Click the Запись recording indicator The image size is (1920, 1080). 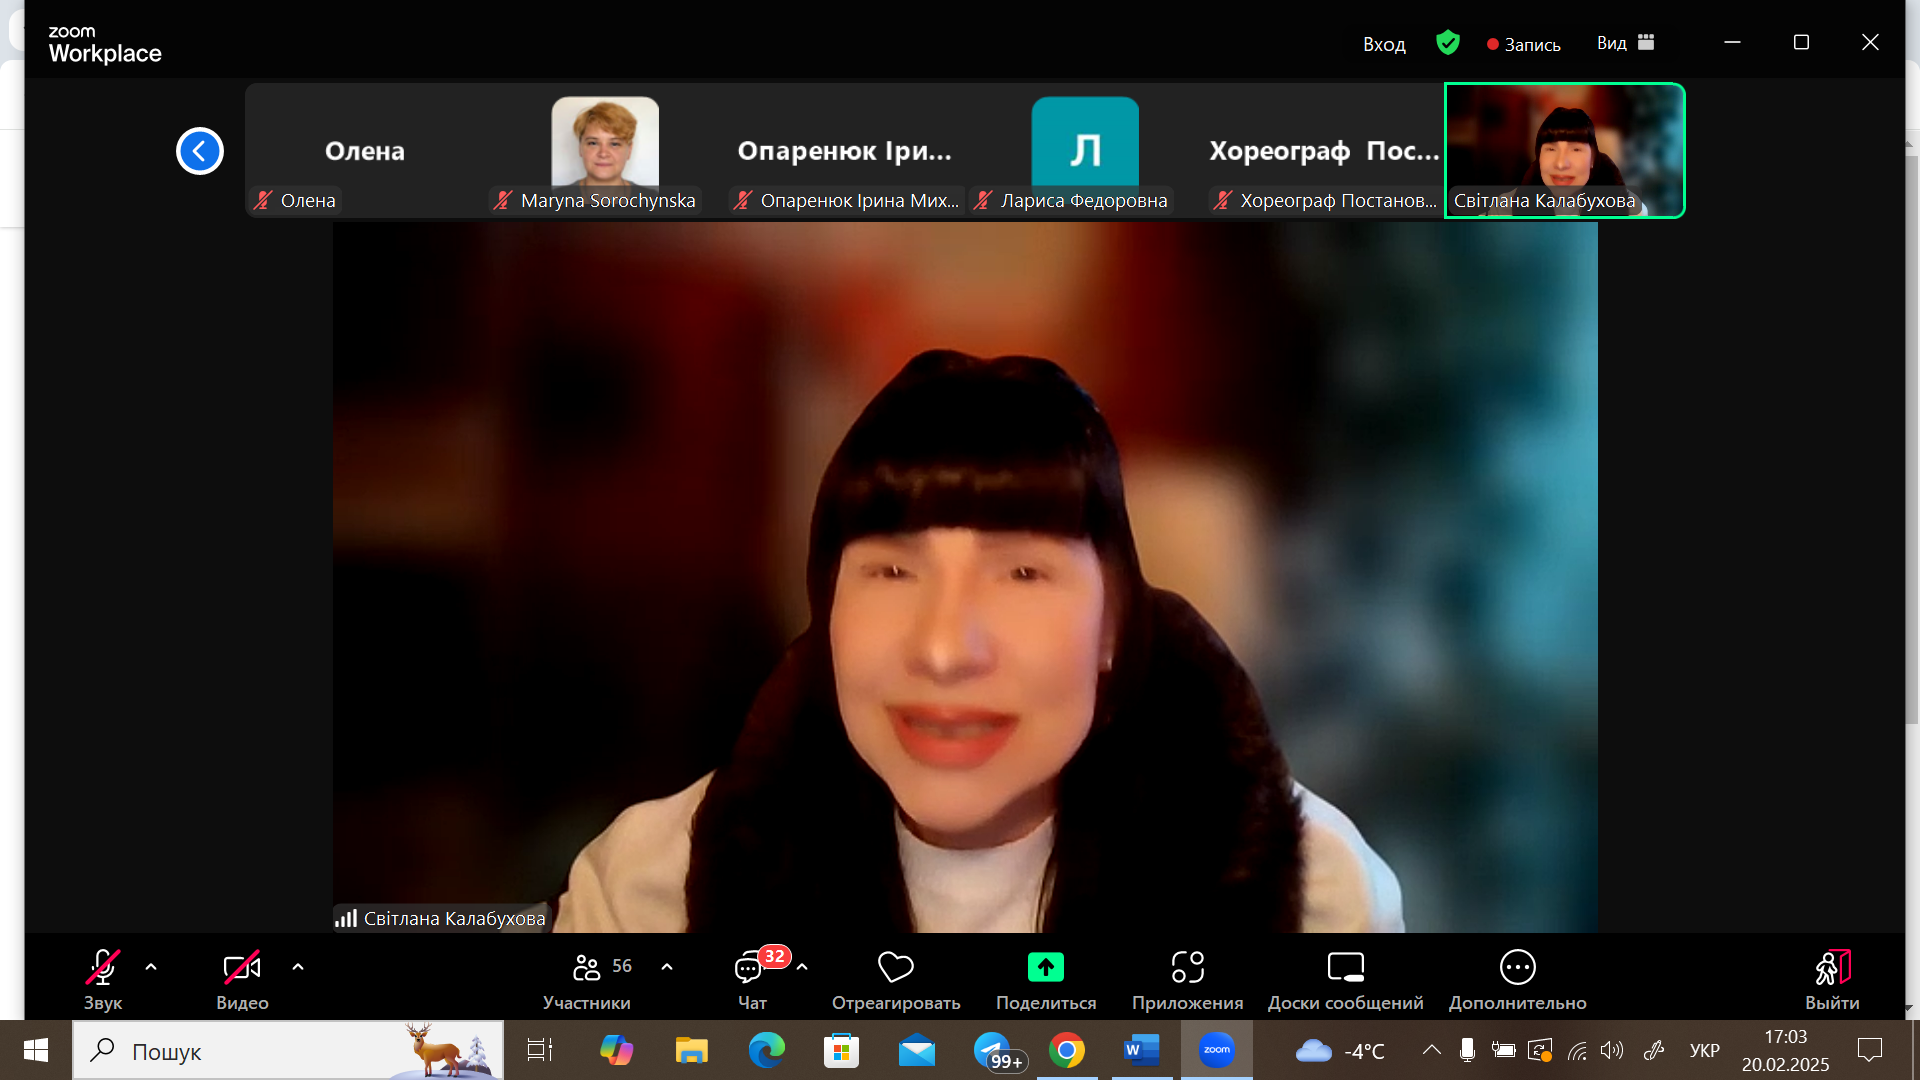coord(1523,44)
